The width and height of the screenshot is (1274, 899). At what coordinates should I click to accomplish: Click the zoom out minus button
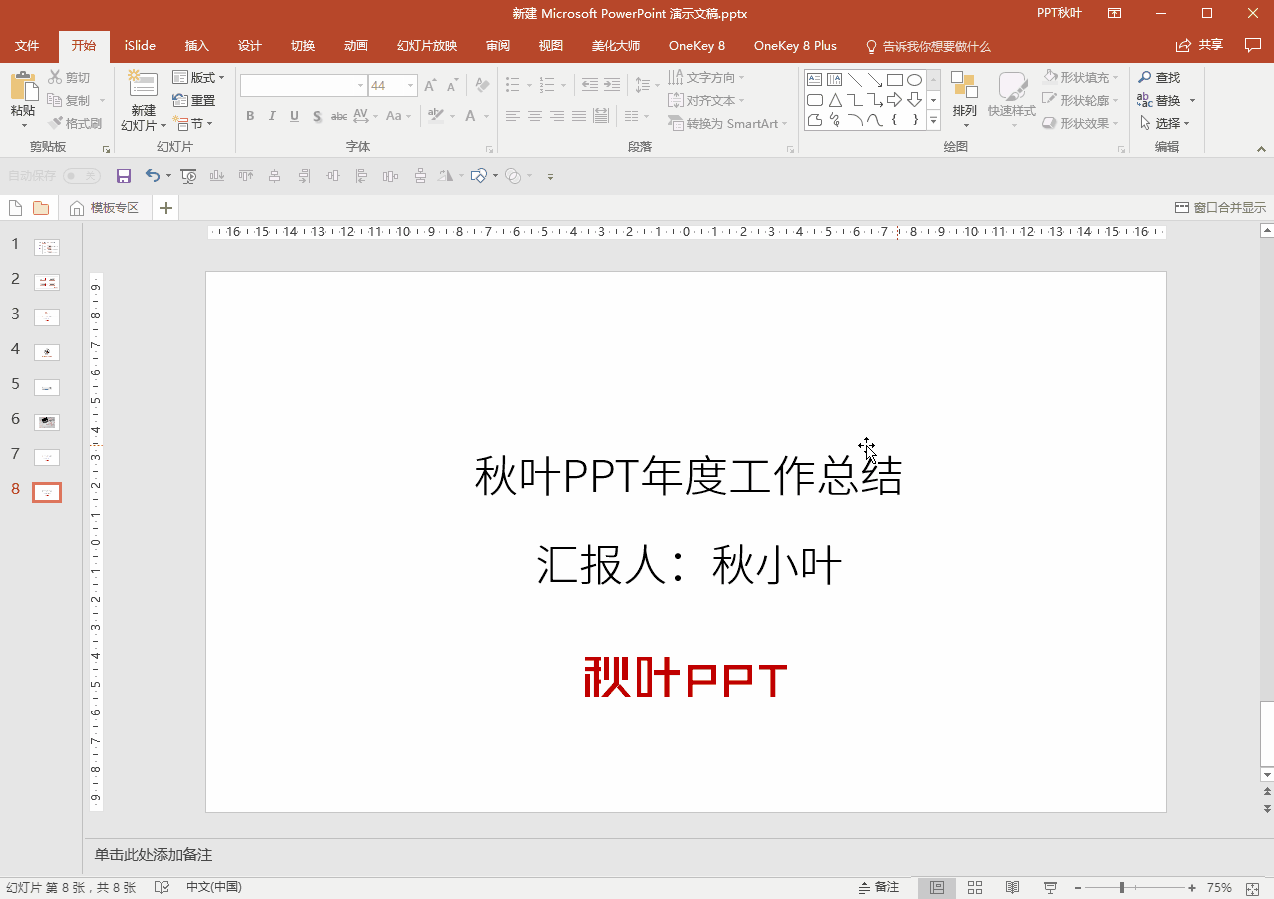(x=1079, y=888)
